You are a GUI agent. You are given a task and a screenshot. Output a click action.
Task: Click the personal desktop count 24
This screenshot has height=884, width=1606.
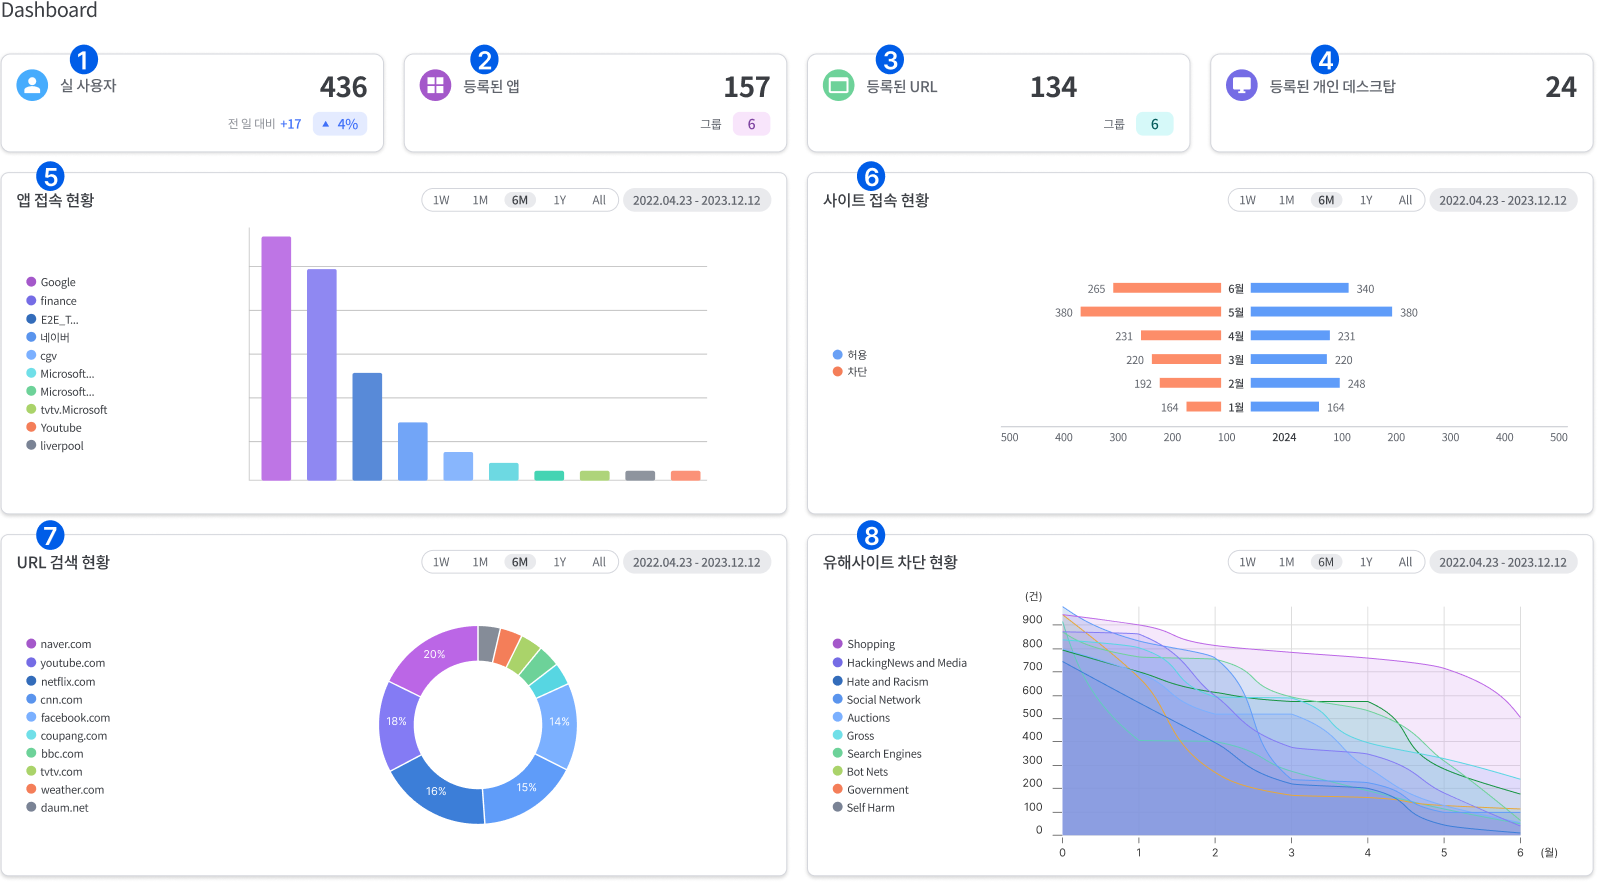point(1560,87)
